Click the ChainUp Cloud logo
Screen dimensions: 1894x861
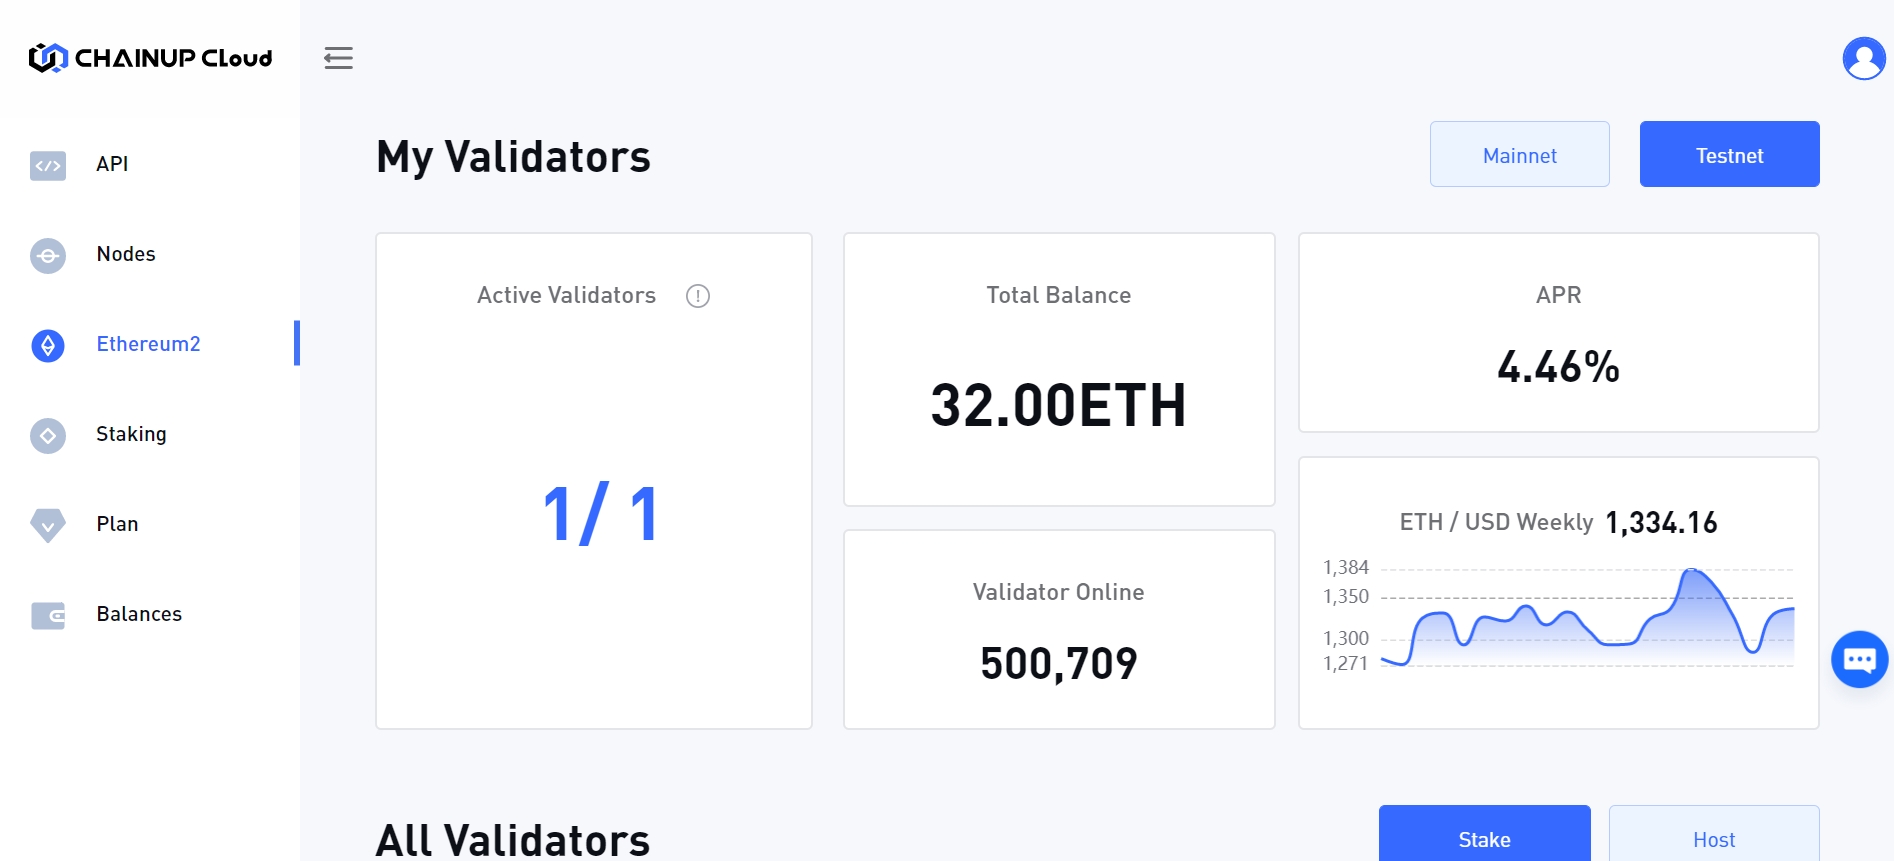(x=150, y=58)
